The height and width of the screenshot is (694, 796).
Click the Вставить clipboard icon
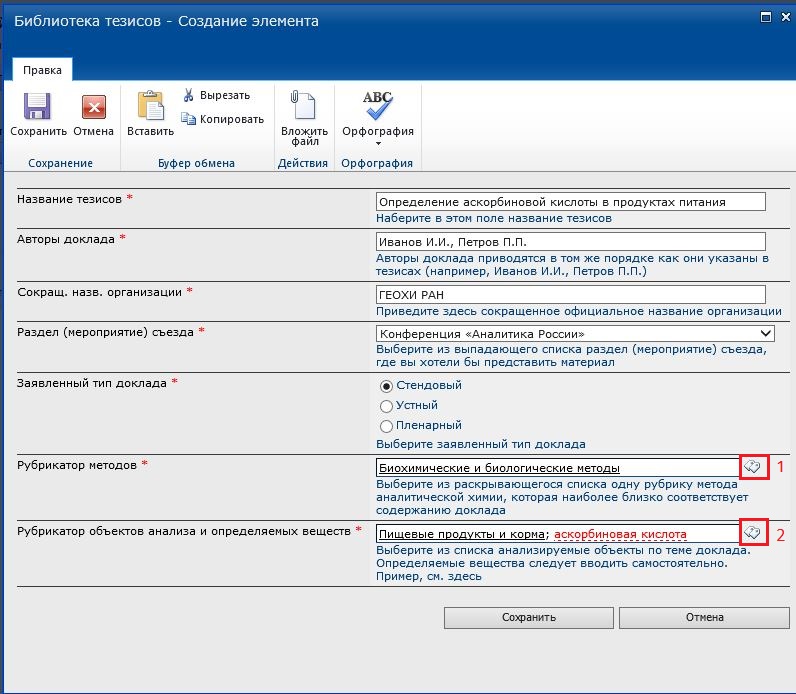point(150,106)
